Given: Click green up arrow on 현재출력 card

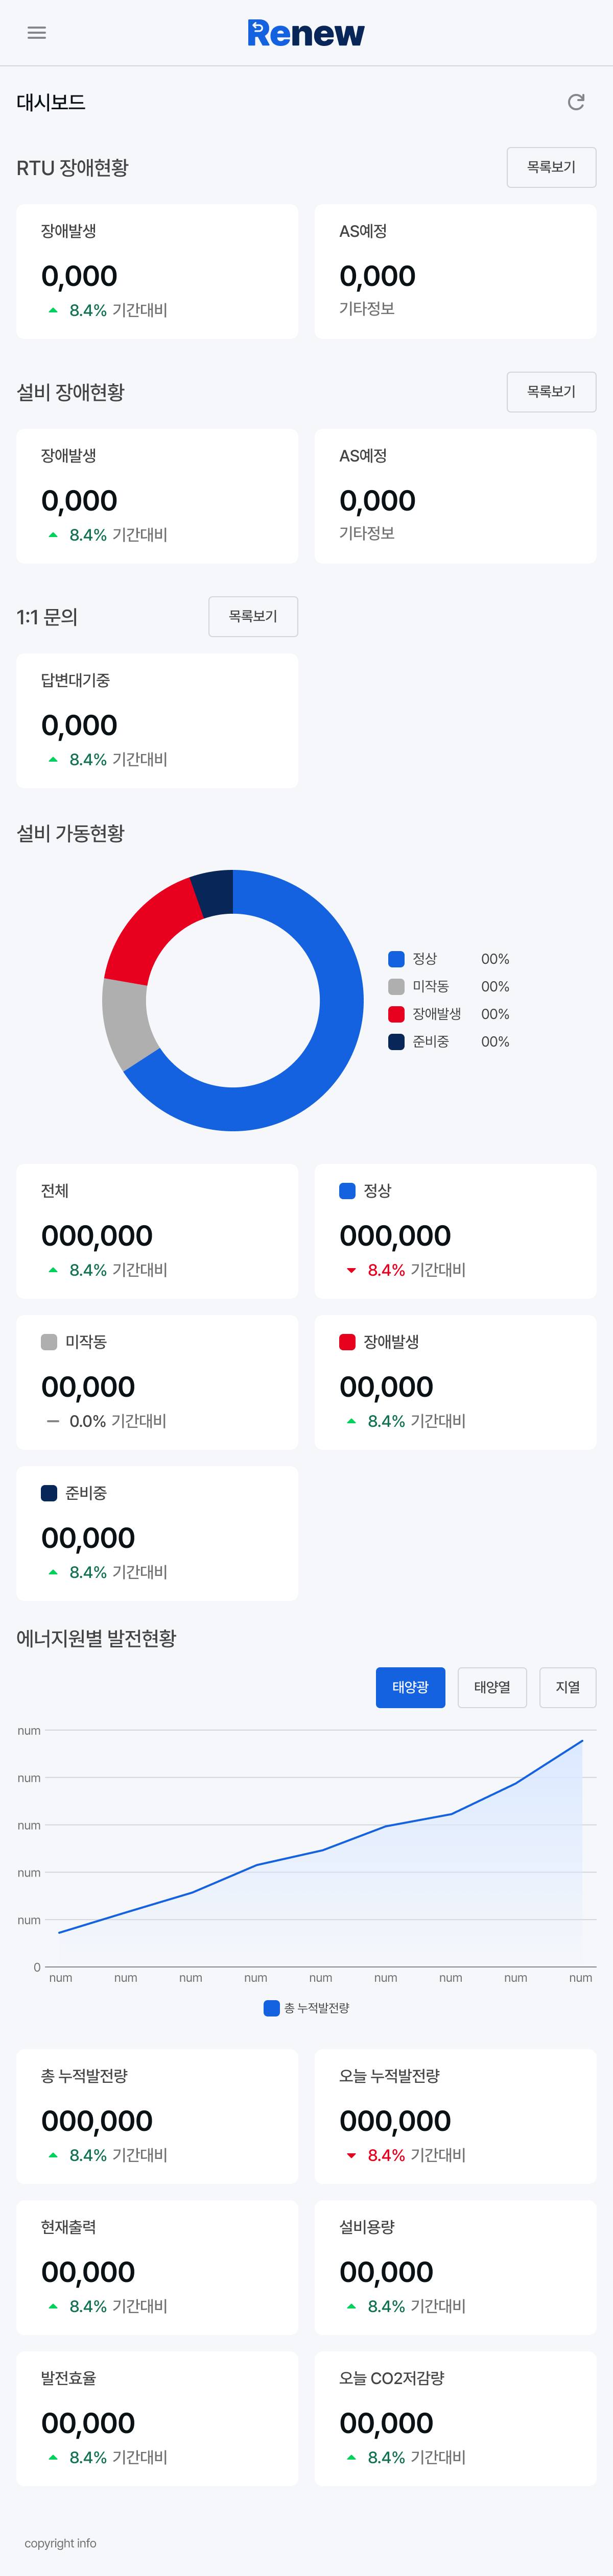Looking at the screenshot, I should point(53,2306).
